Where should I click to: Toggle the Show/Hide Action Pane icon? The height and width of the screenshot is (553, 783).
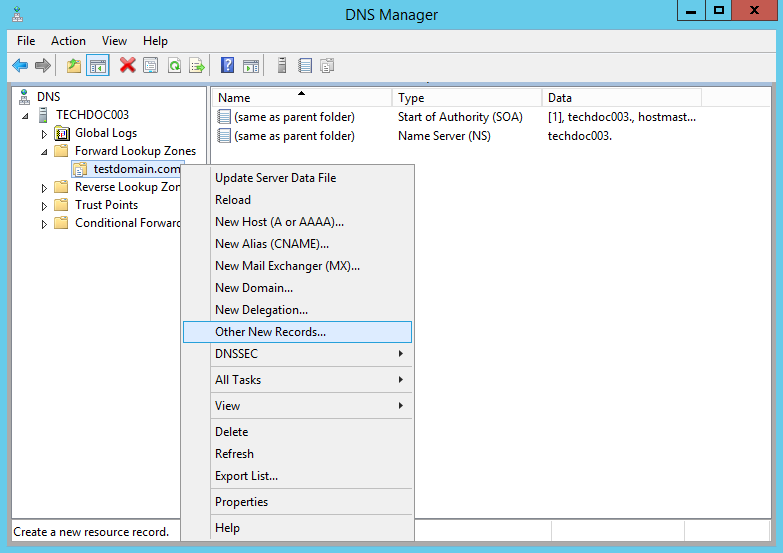click(251, 65)
